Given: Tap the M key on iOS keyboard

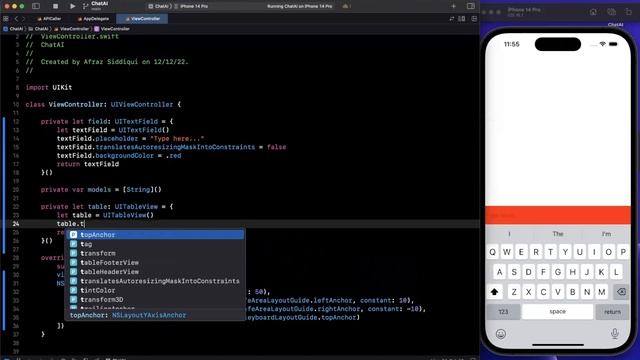Looking at the screenshot, I should [602, 292].
